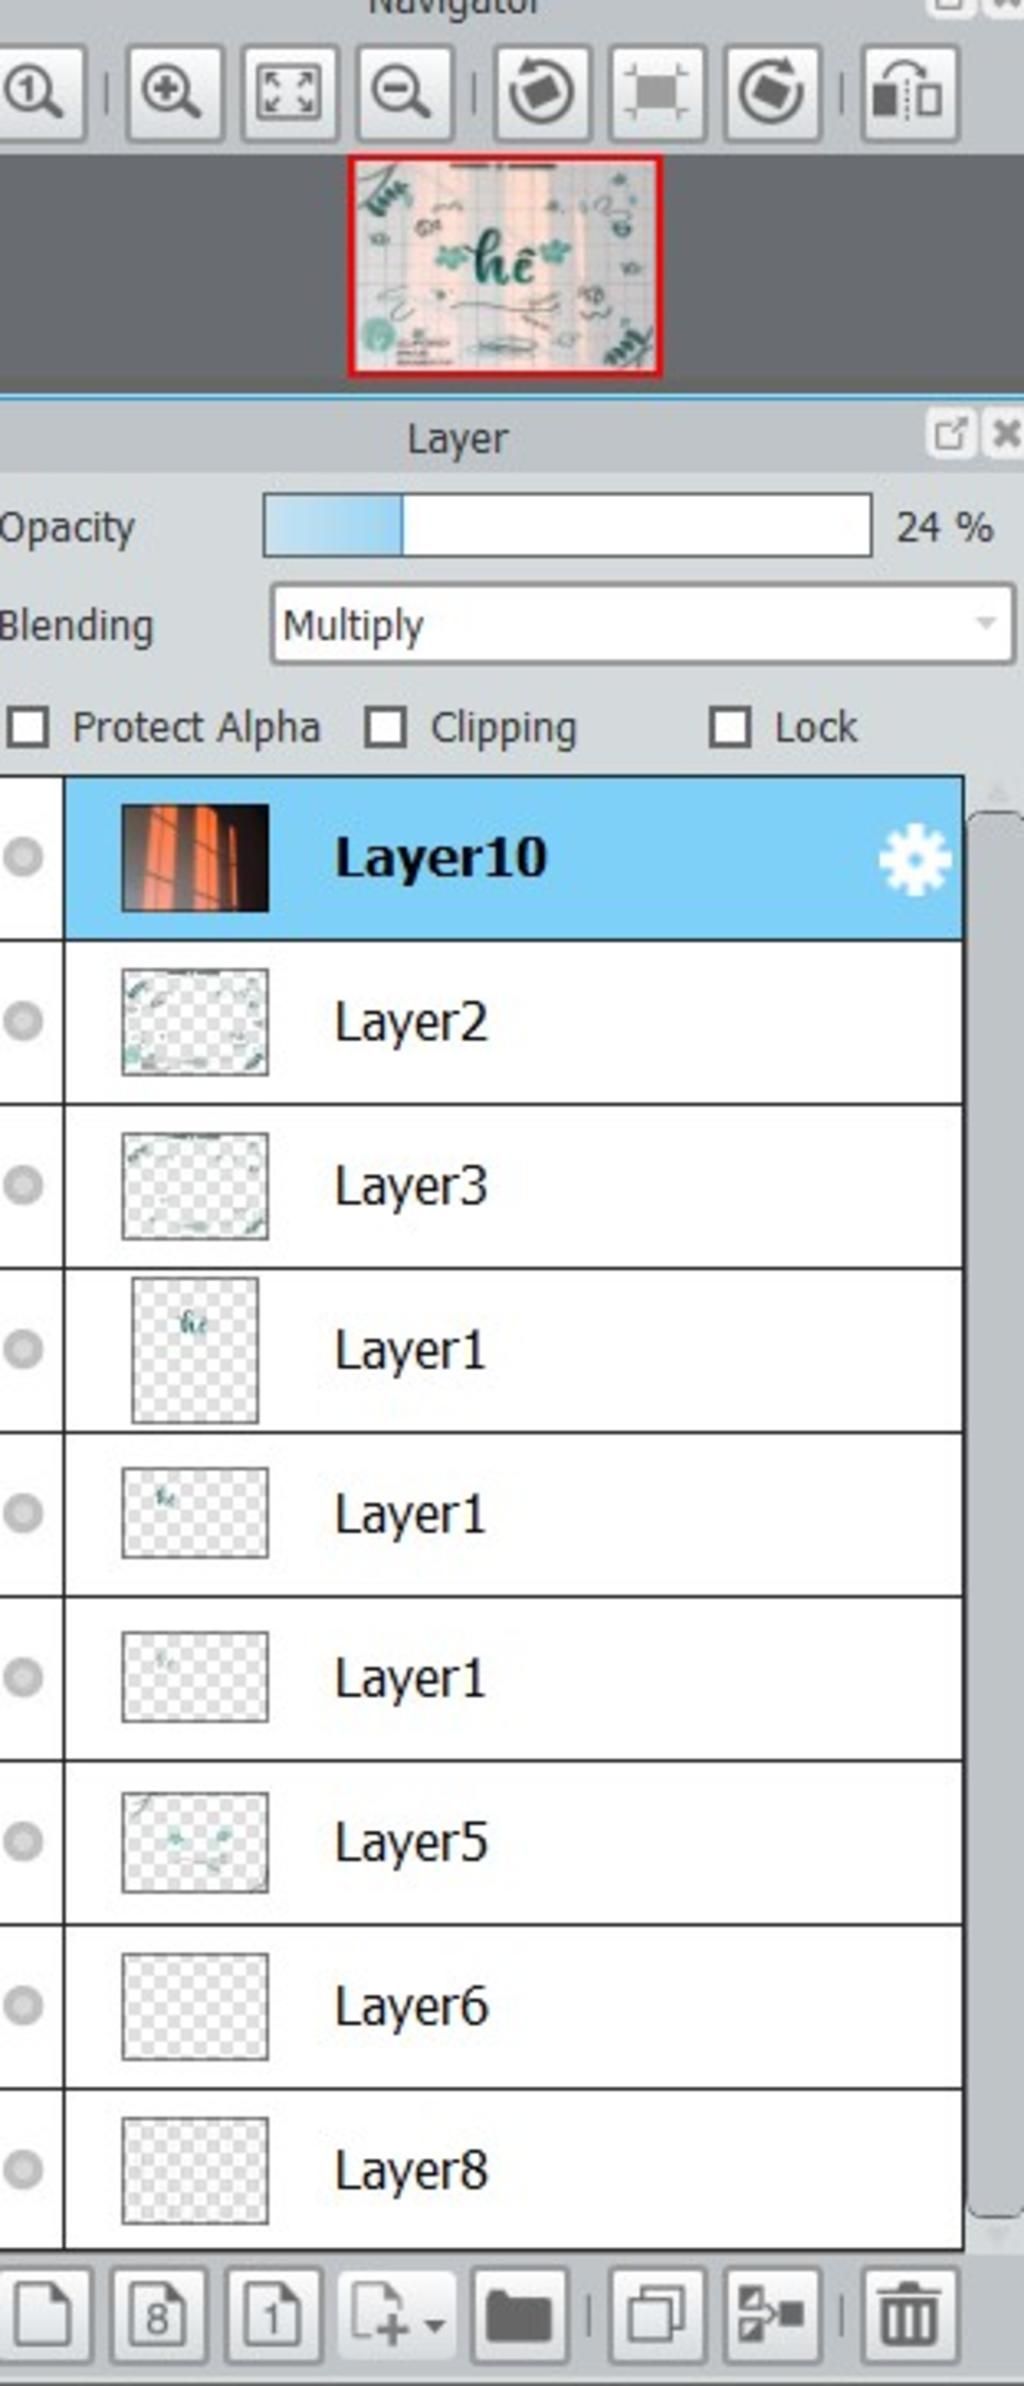Rotate canvas right in Navigator
Screen dimensions: 1024x2386
tap(772, 93)
